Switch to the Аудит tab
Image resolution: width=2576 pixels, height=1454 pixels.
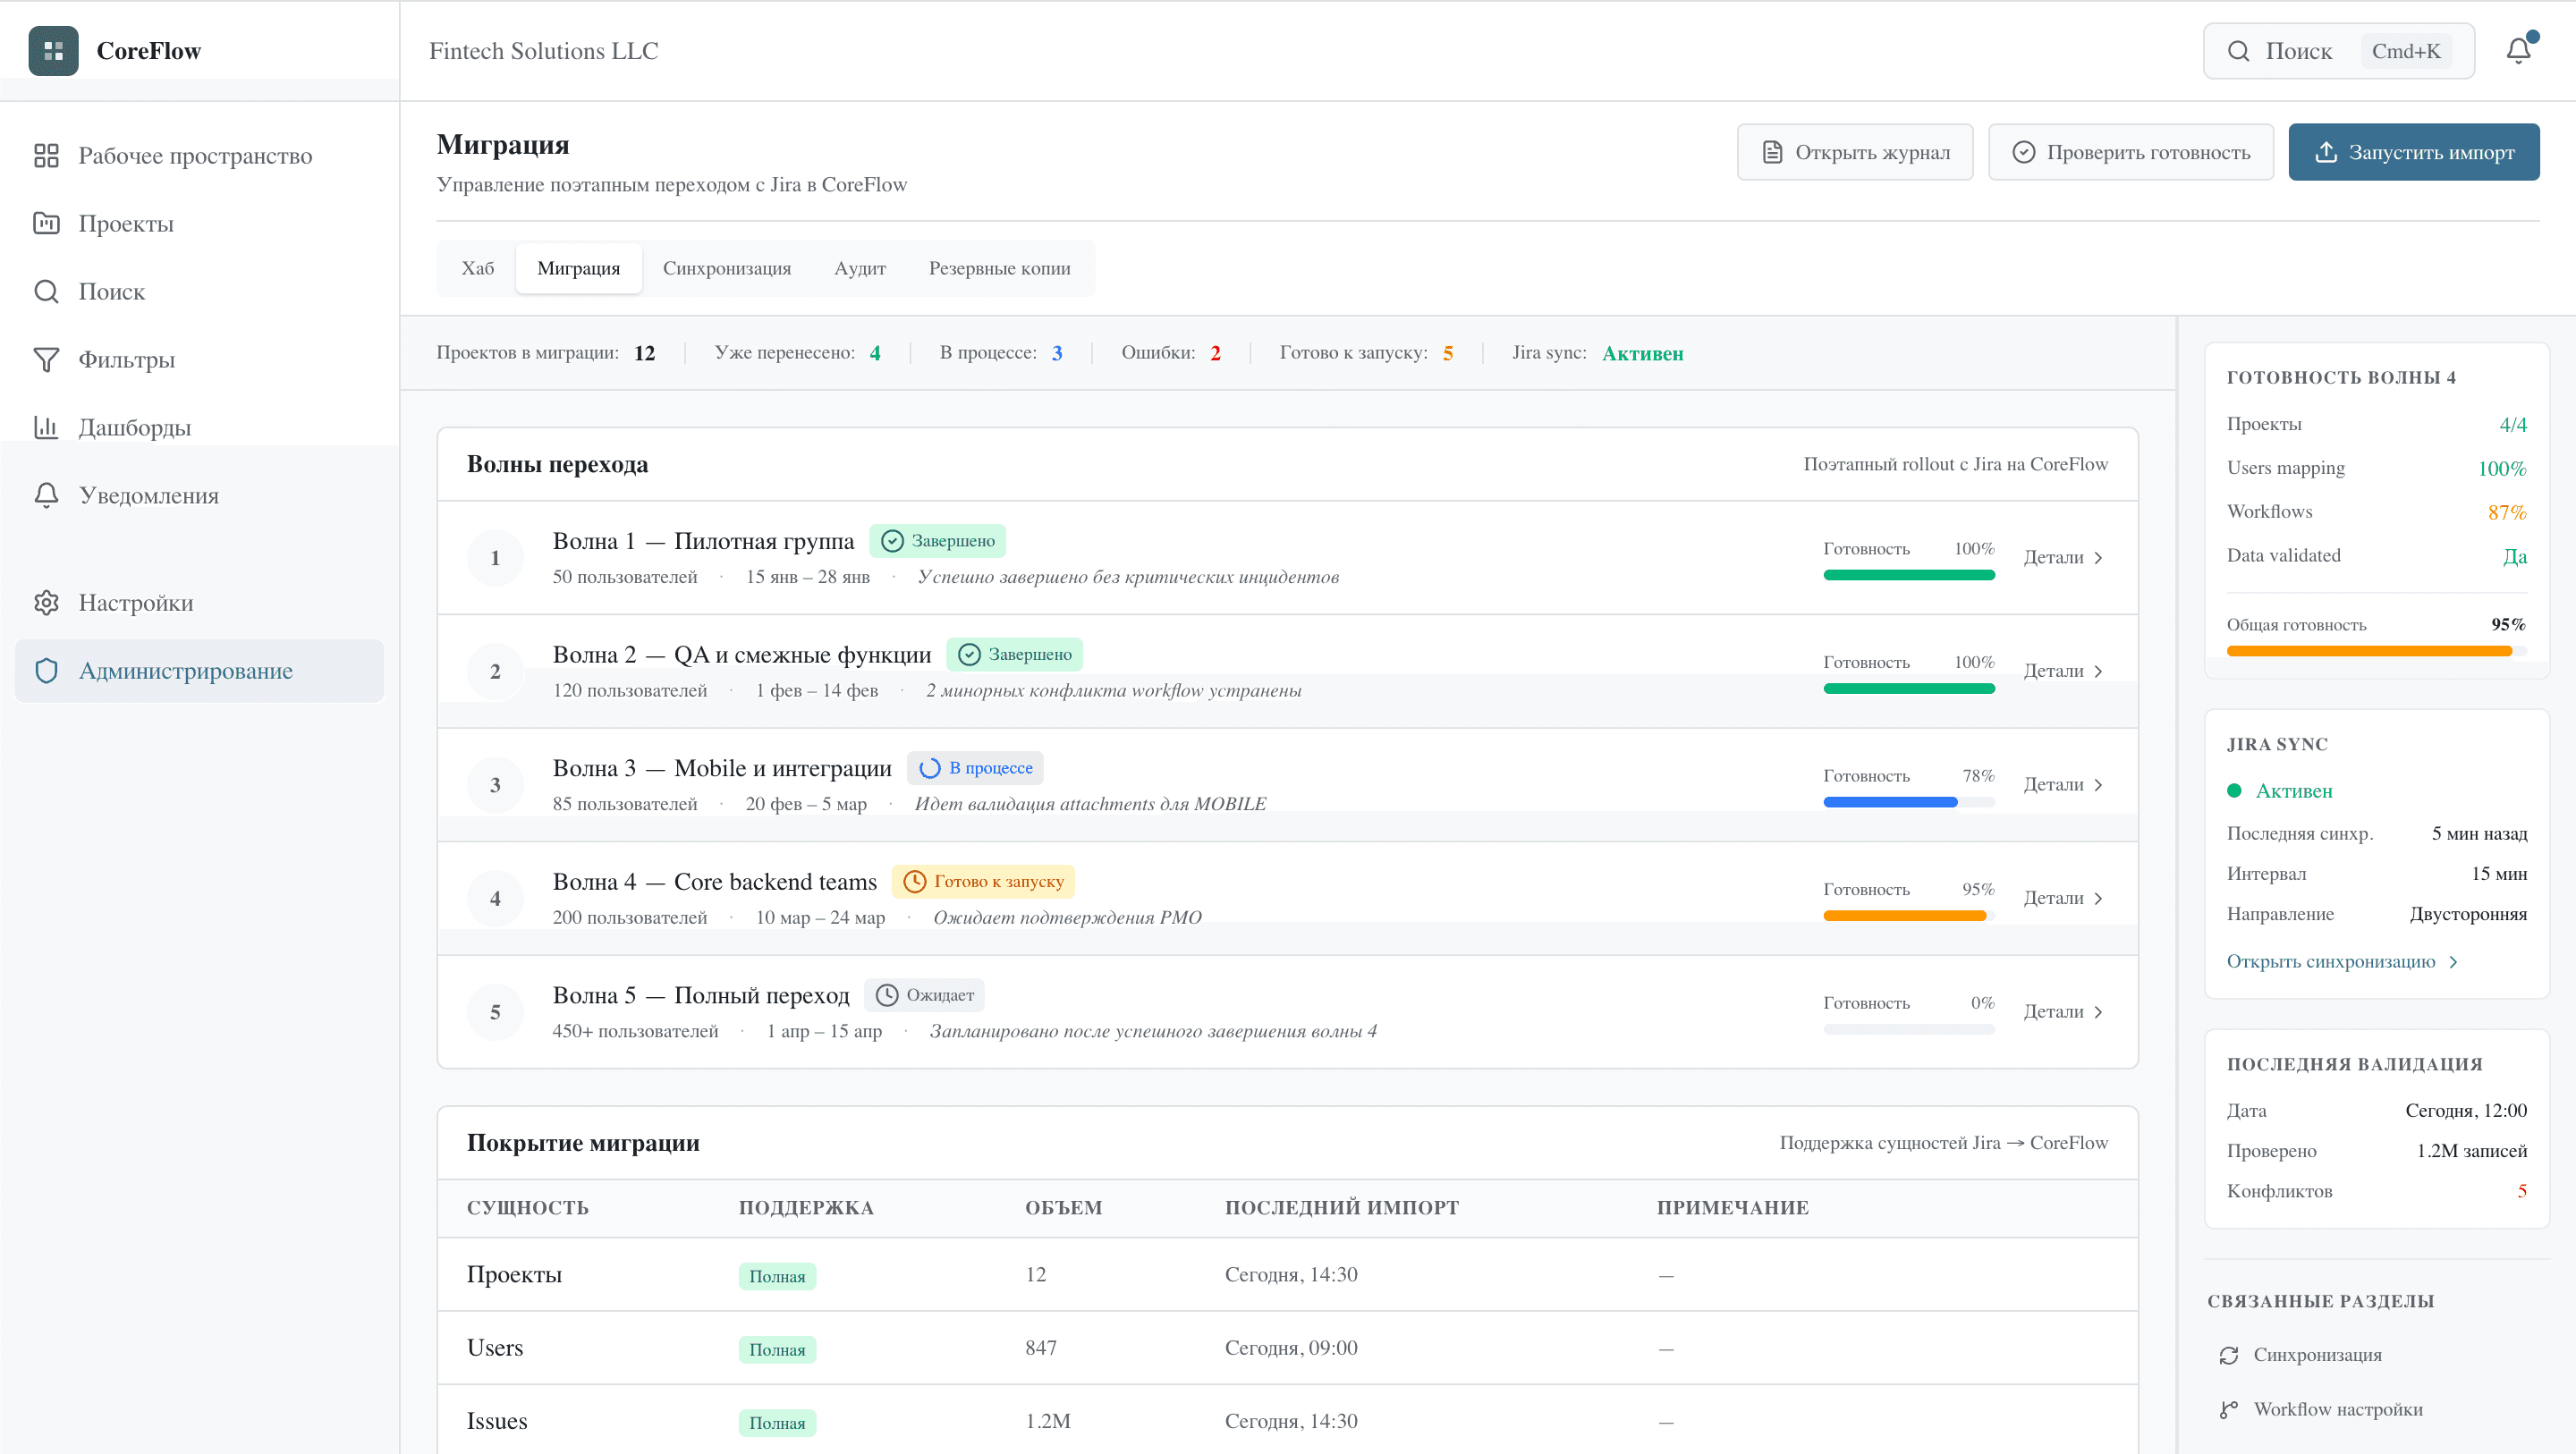tap(858, 268)
